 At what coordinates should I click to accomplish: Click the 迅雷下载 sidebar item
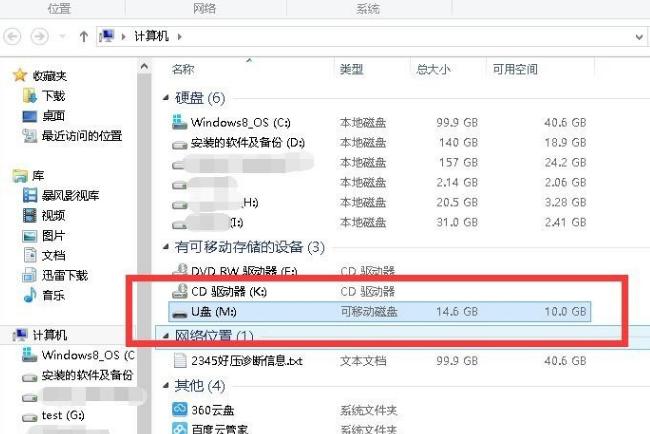pos(64,275)
